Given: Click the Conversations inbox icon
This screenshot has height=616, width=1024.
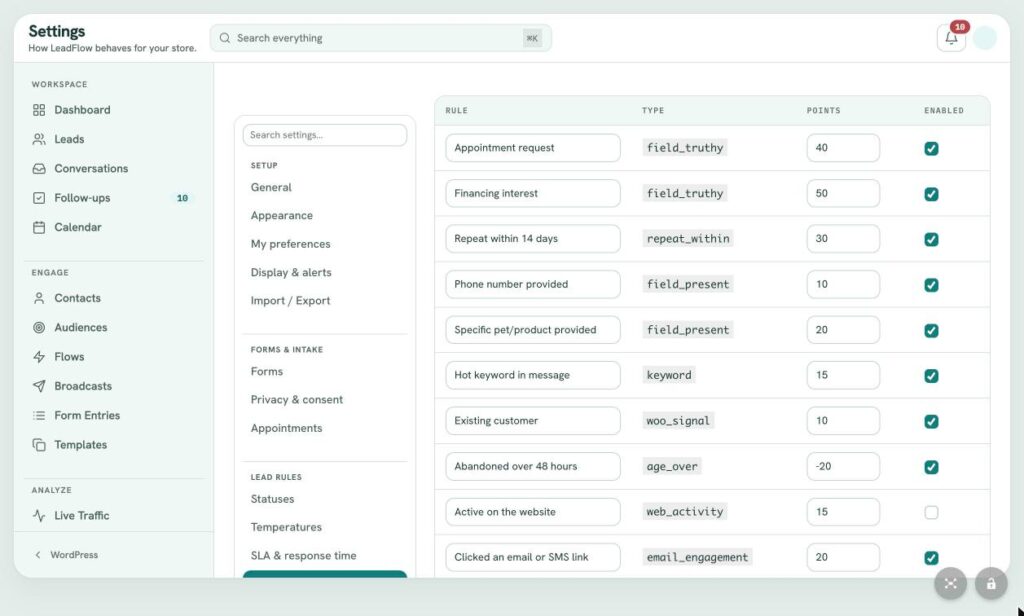Looking at the screenshot, I should point(39,169).
